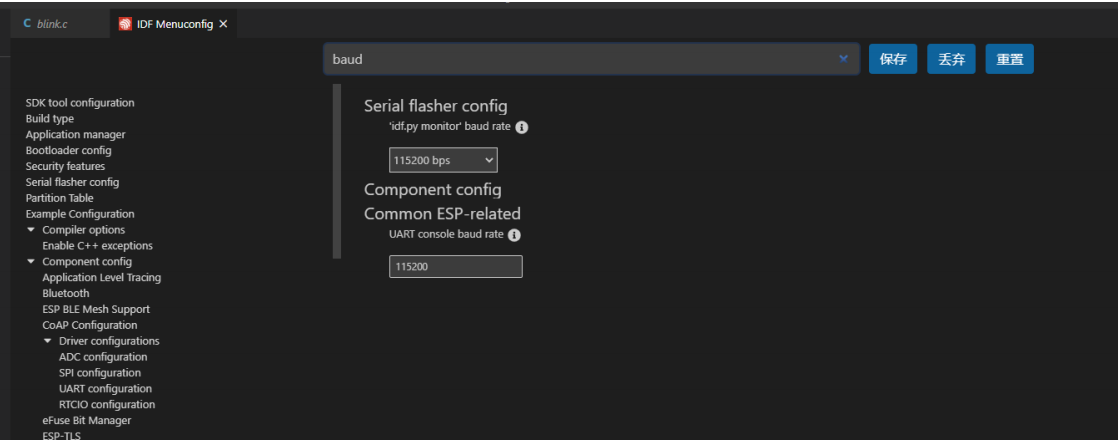
Task: Open Application Level Tracing entry
Action: tap(102, 277)
